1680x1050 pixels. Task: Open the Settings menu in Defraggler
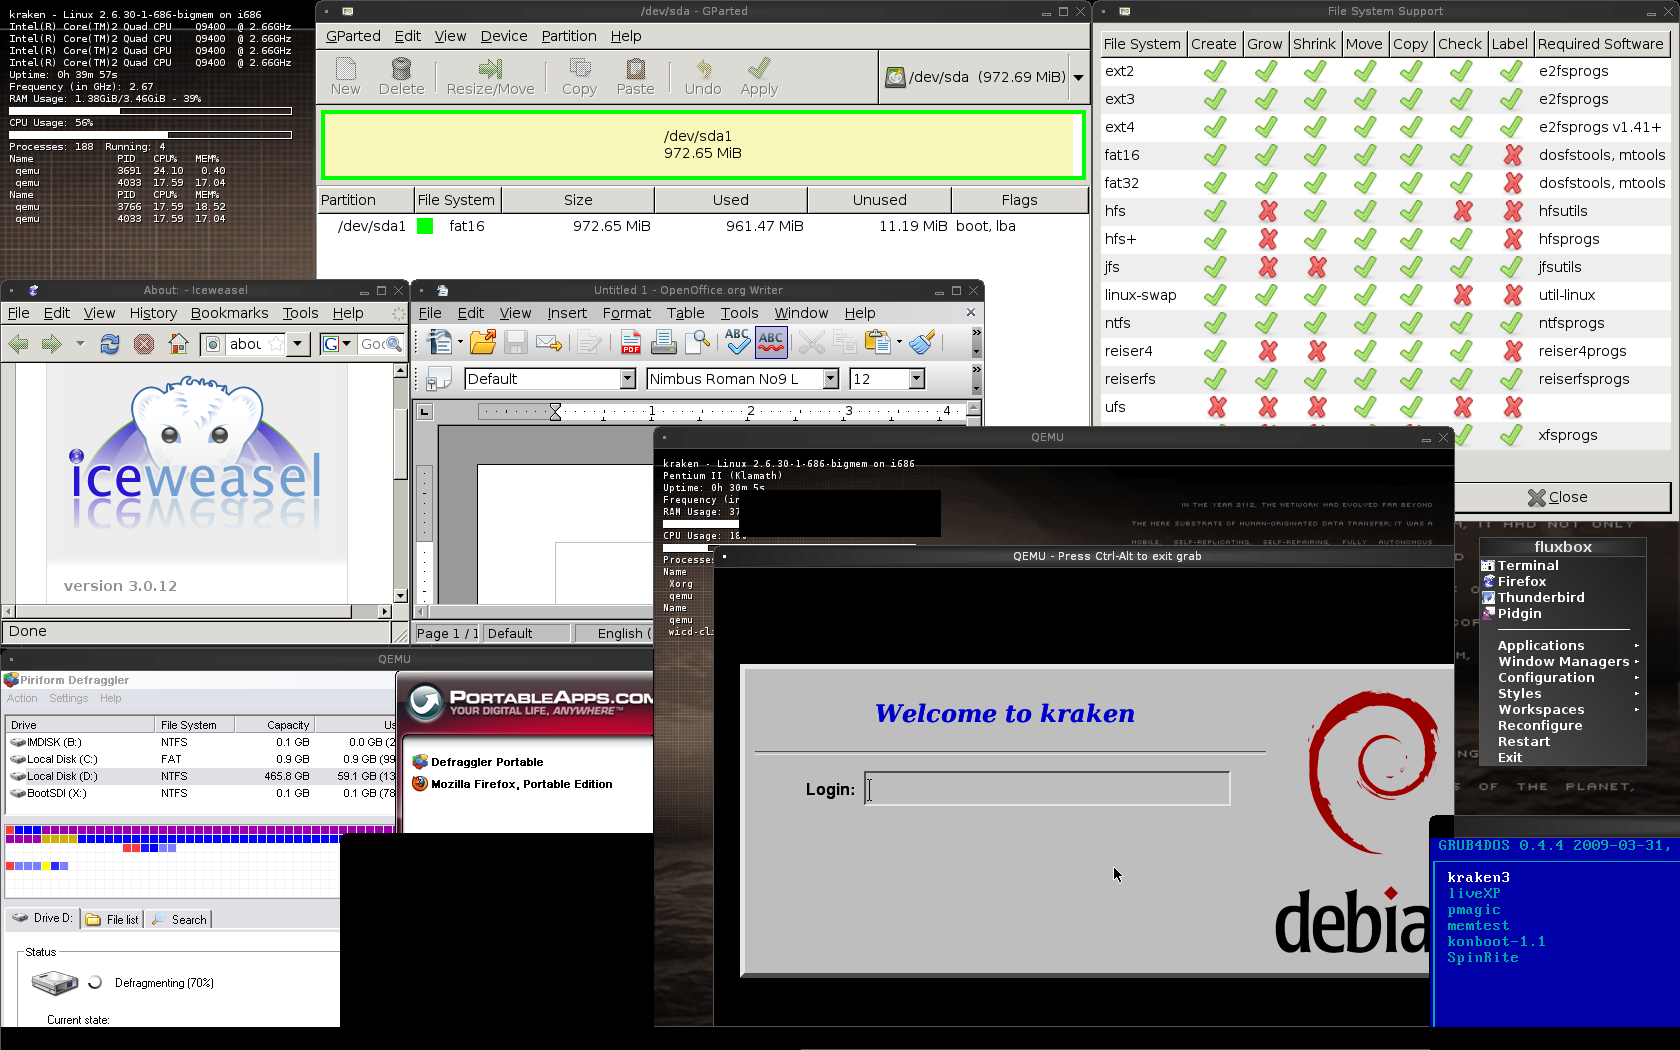[x=69, y=699]
